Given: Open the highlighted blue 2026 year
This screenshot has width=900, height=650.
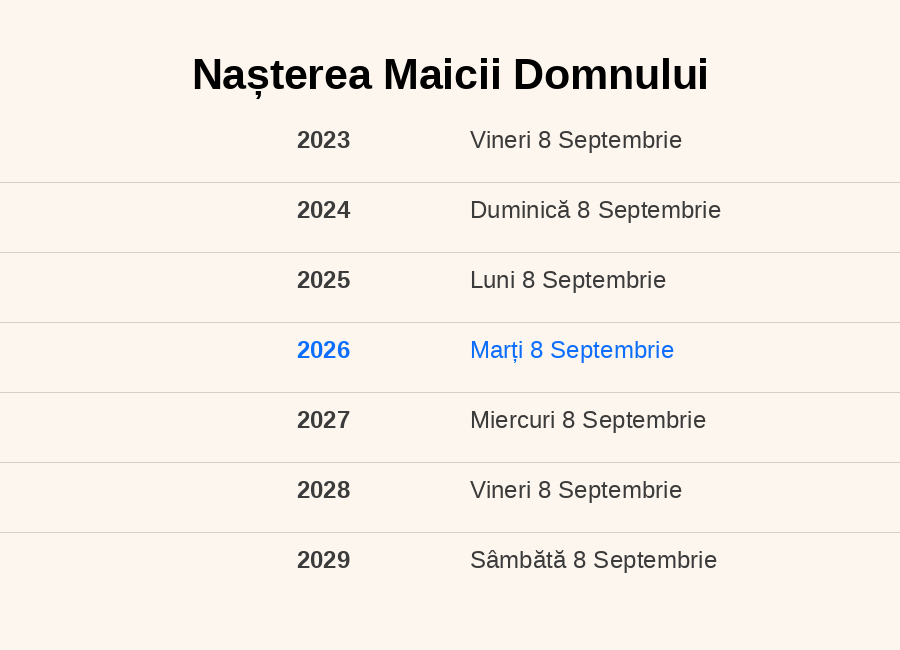Looking at the screenshot, I should click(x=323, y=350).
